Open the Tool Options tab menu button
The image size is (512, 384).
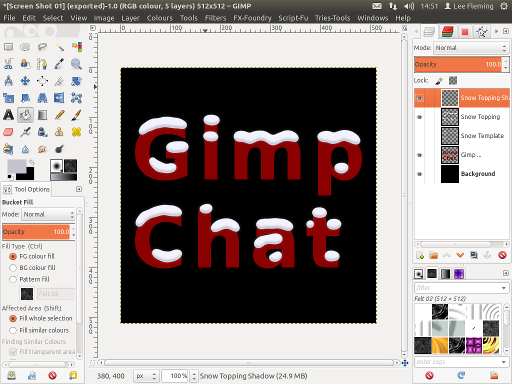79,189
